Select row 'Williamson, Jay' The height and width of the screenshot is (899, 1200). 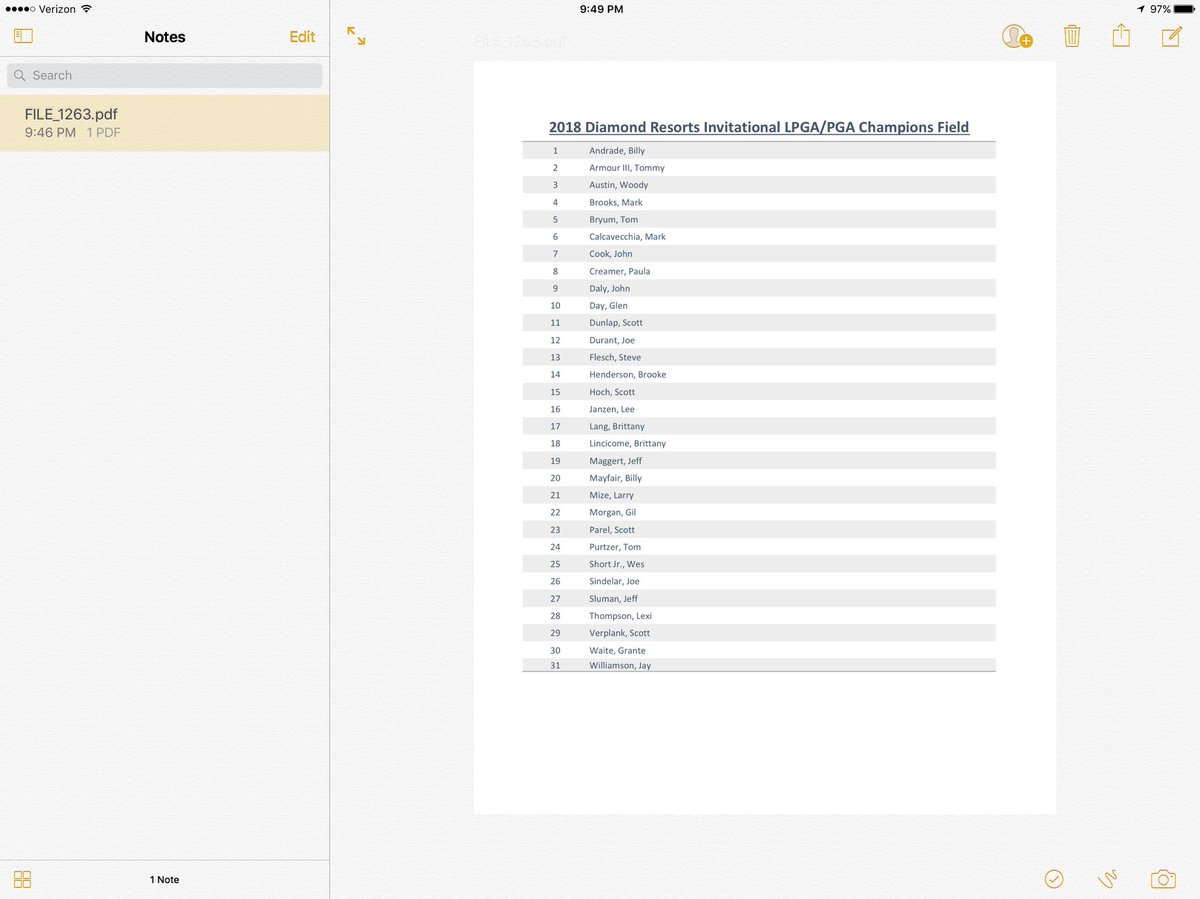click(759, 665)
